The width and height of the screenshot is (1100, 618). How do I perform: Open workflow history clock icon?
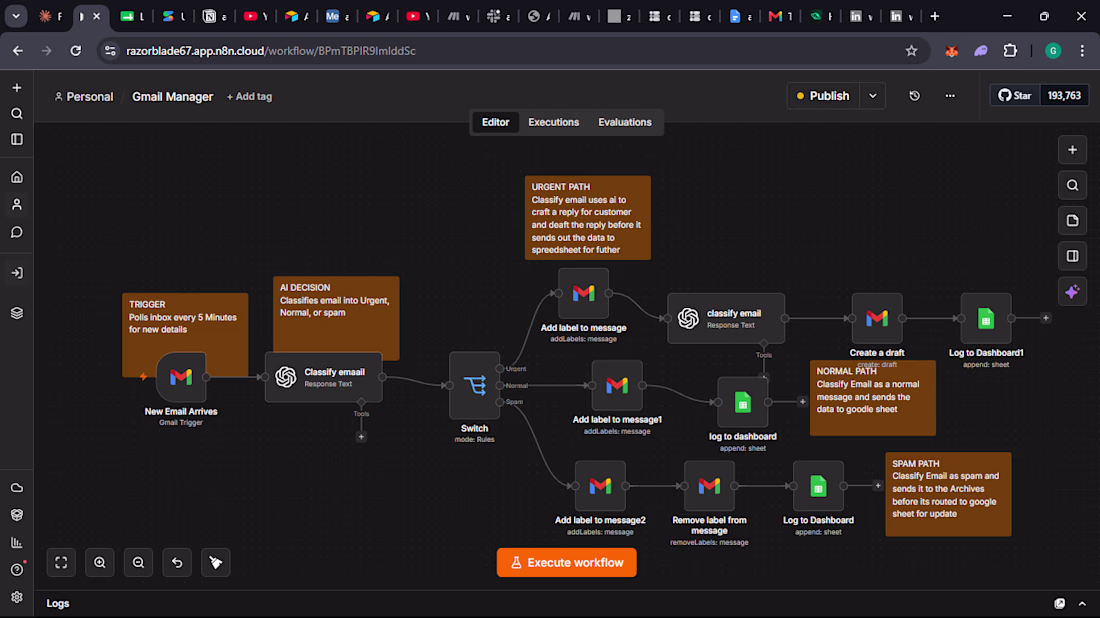pos(914,96)
